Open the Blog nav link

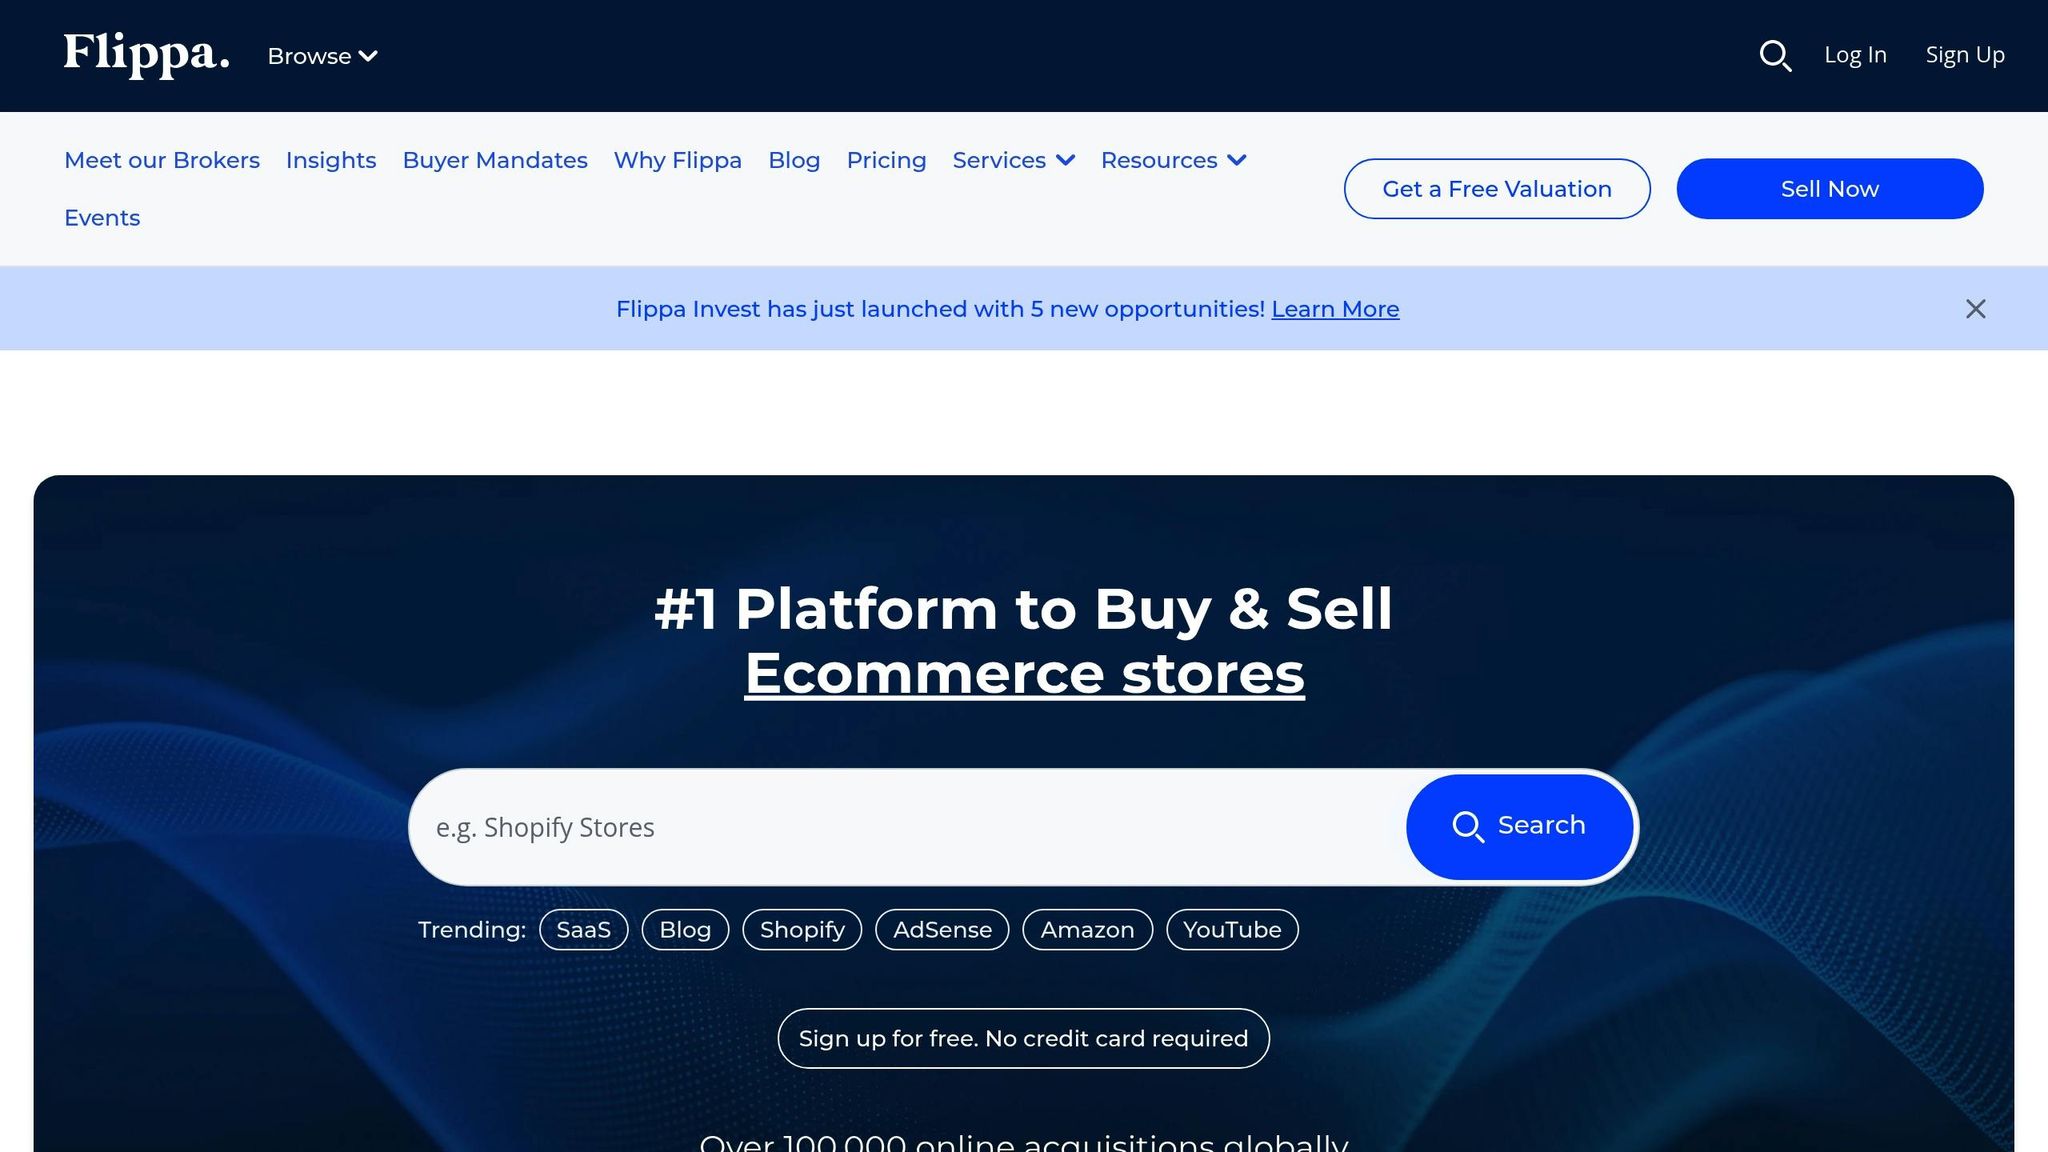coord(794,160)
